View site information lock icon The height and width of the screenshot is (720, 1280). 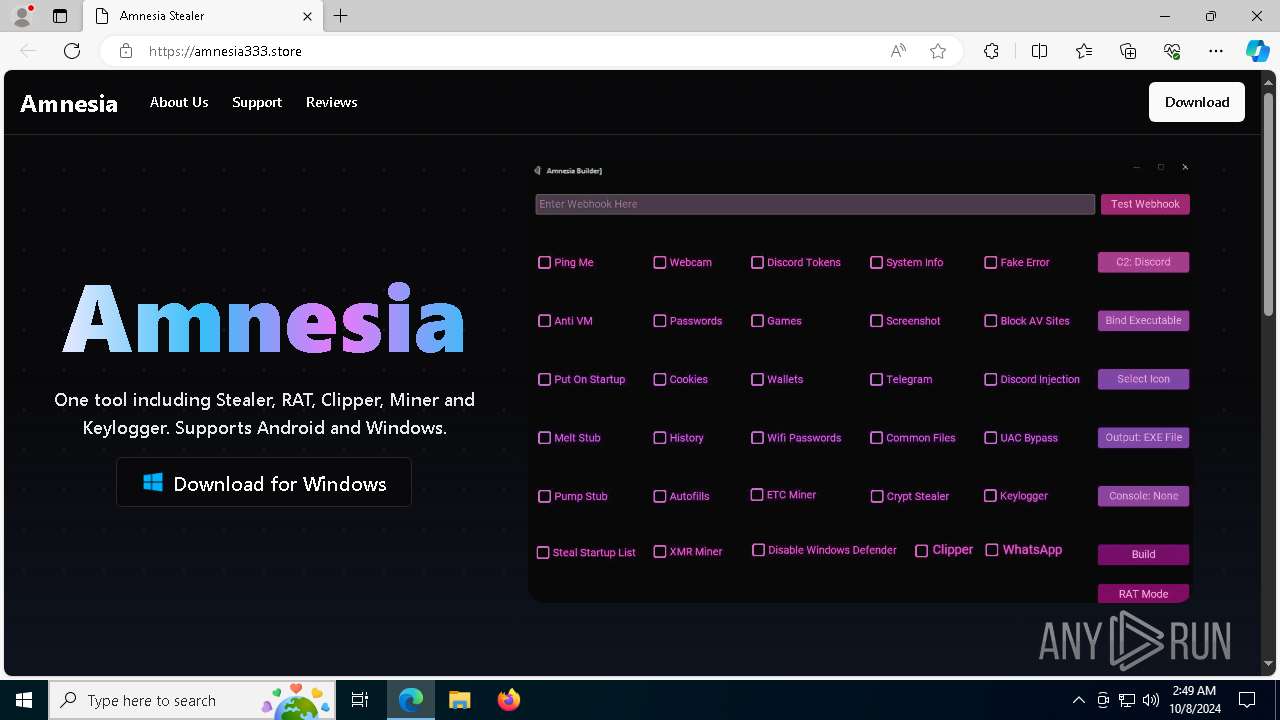coord(126,51)
